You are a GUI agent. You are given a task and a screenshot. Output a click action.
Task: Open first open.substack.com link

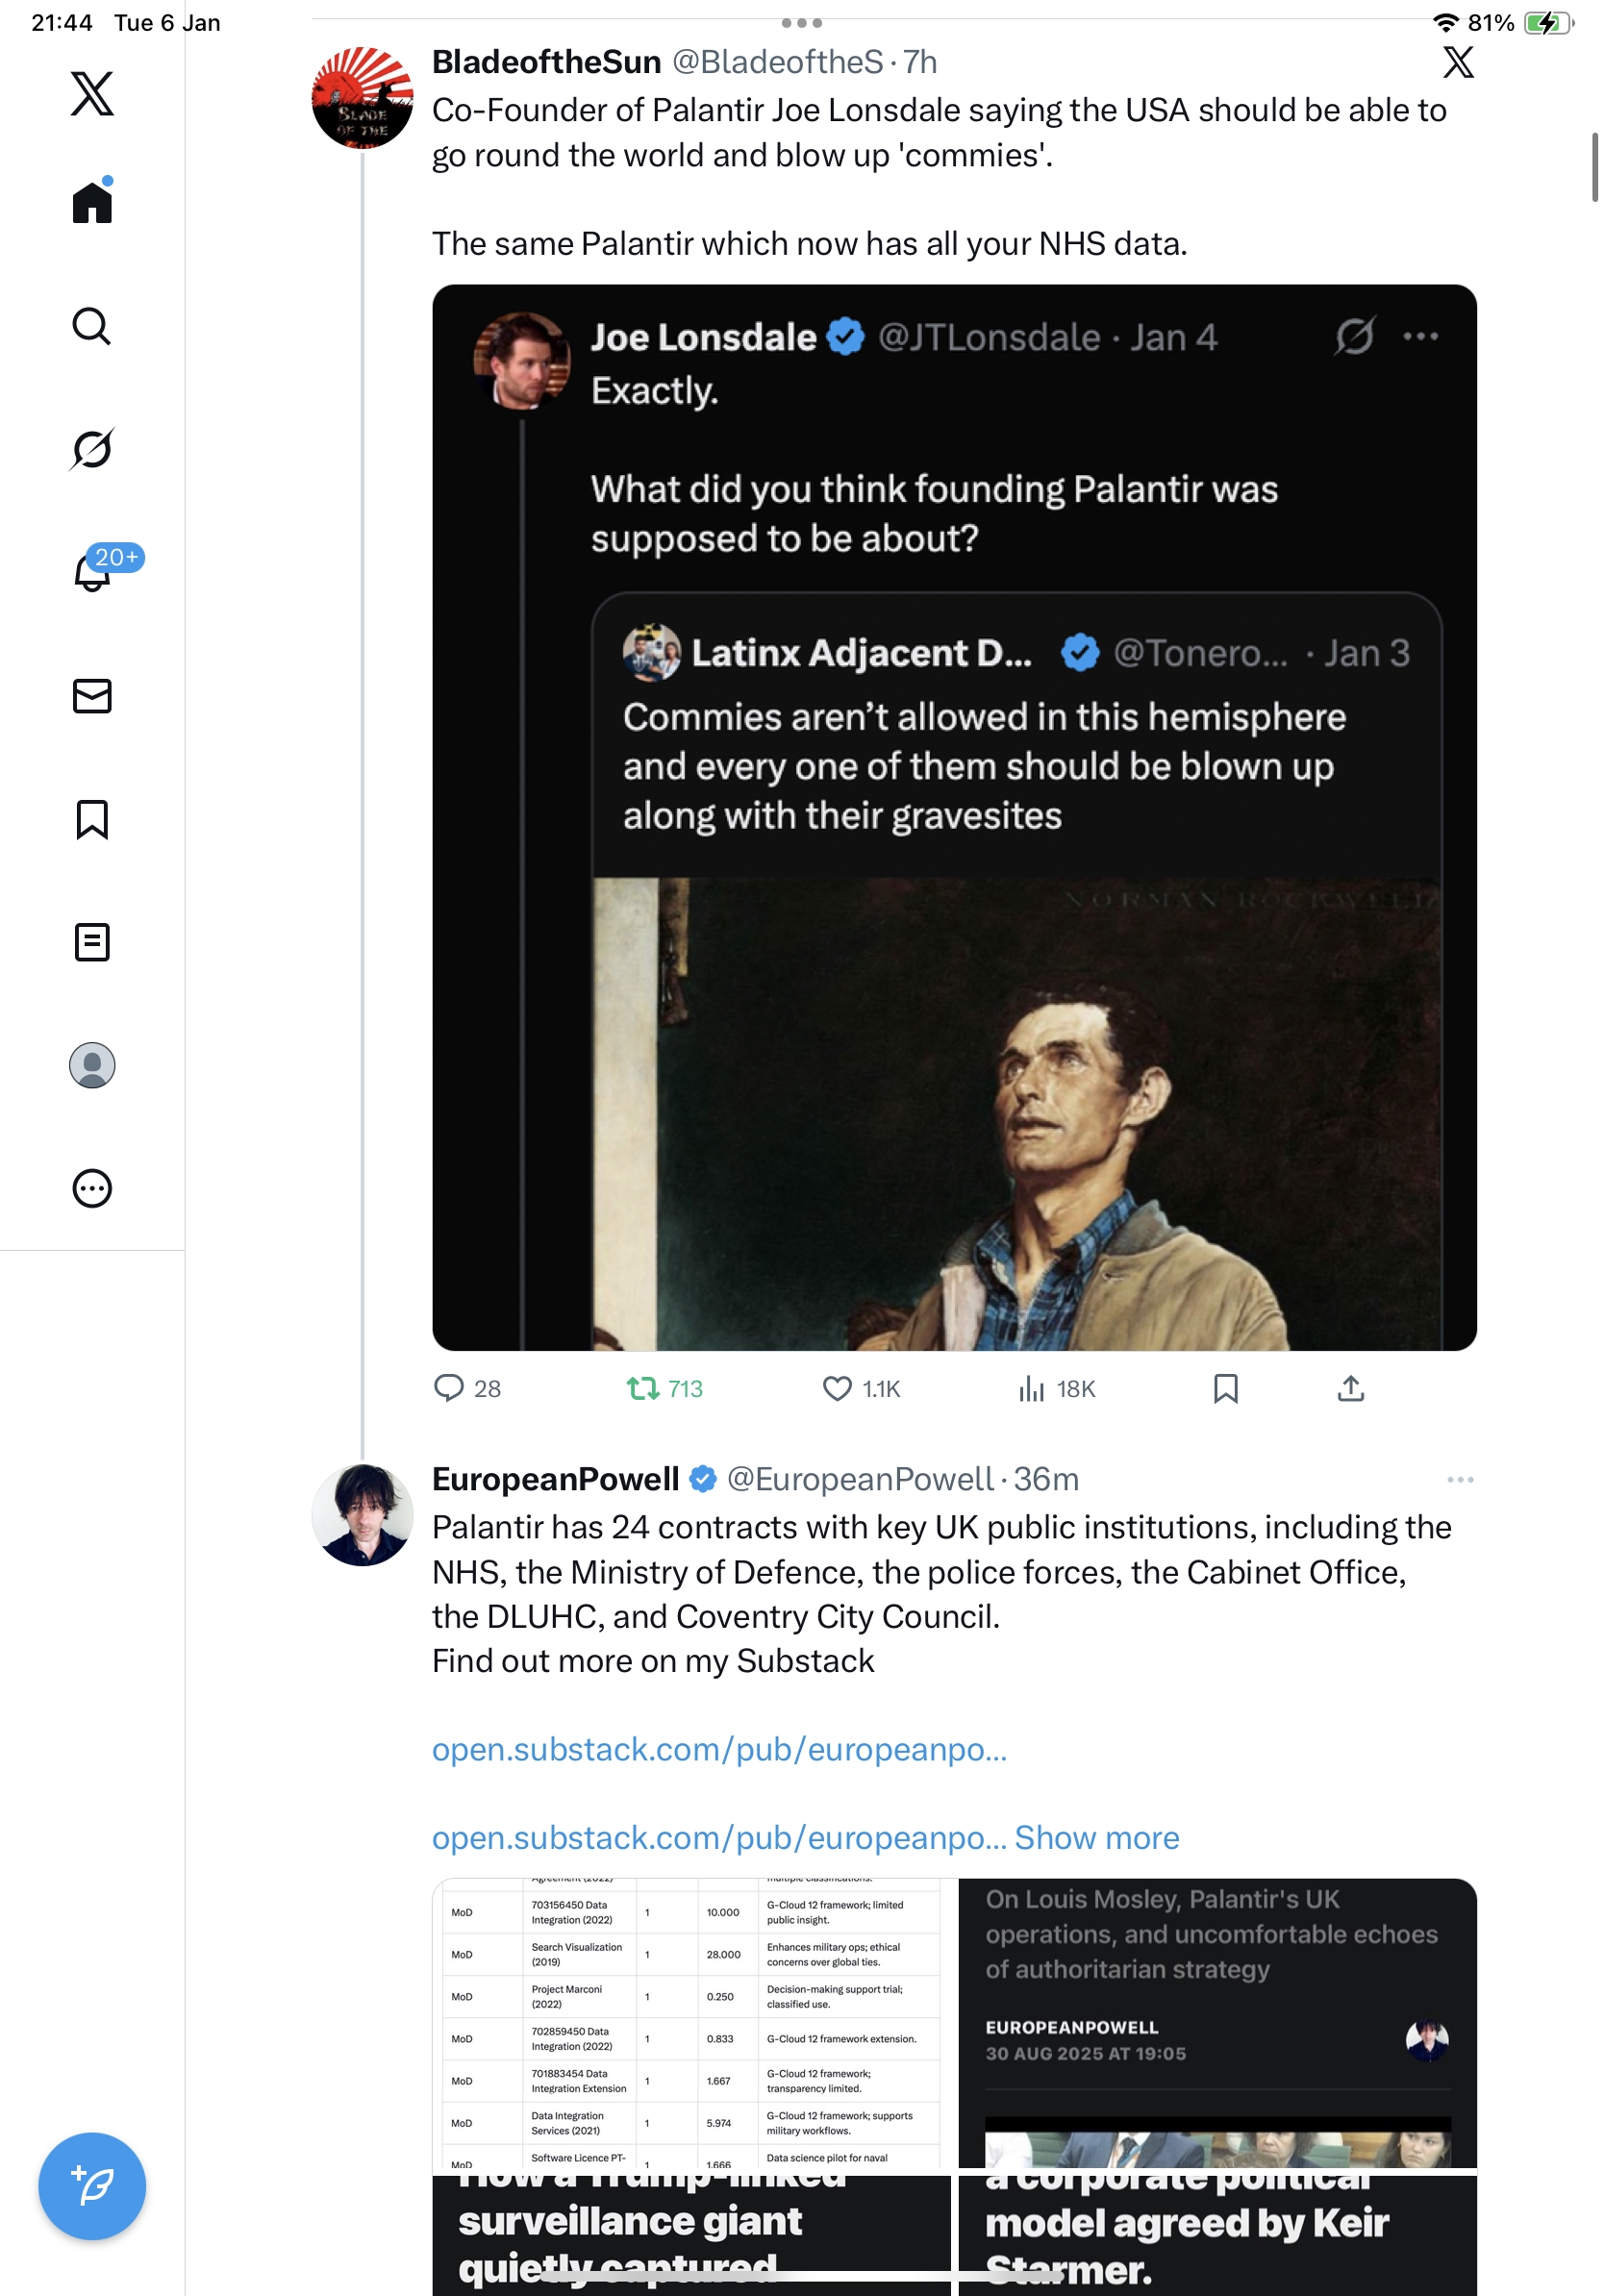pos(719,1749)
